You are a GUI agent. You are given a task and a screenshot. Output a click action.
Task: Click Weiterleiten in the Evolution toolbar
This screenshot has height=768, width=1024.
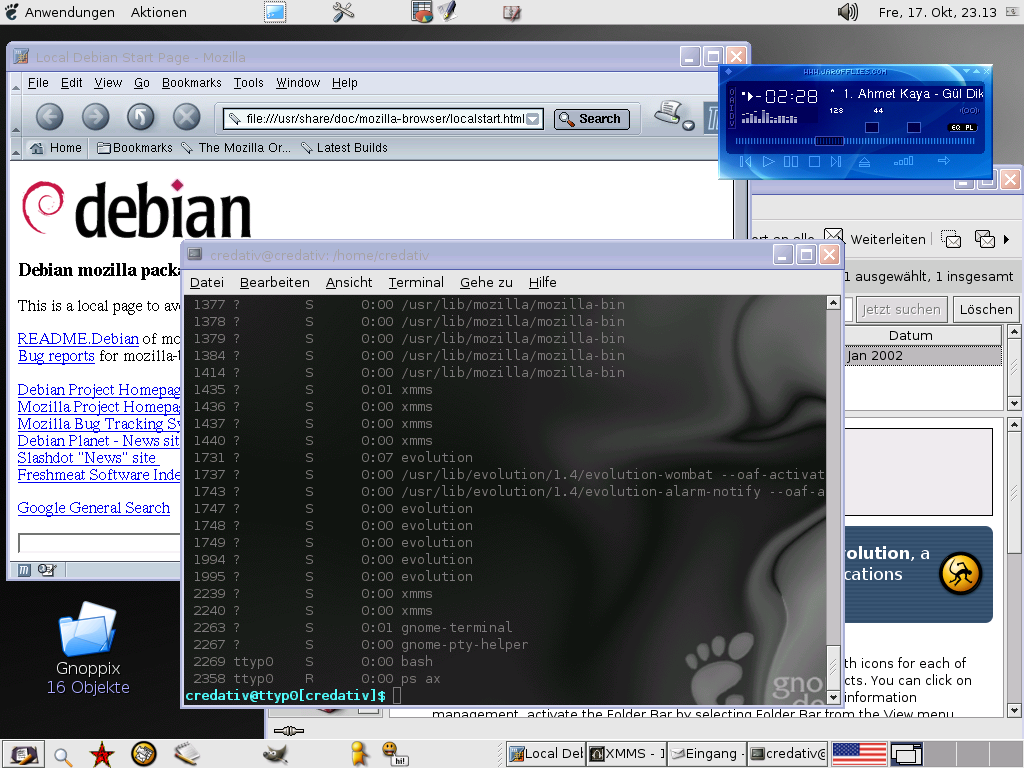click(x=876, y=238)
